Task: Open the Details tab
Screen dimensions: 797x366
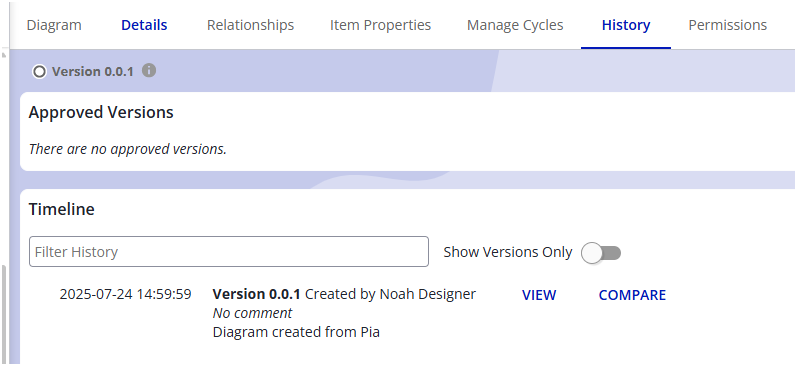Action: (x=144, y=25)
